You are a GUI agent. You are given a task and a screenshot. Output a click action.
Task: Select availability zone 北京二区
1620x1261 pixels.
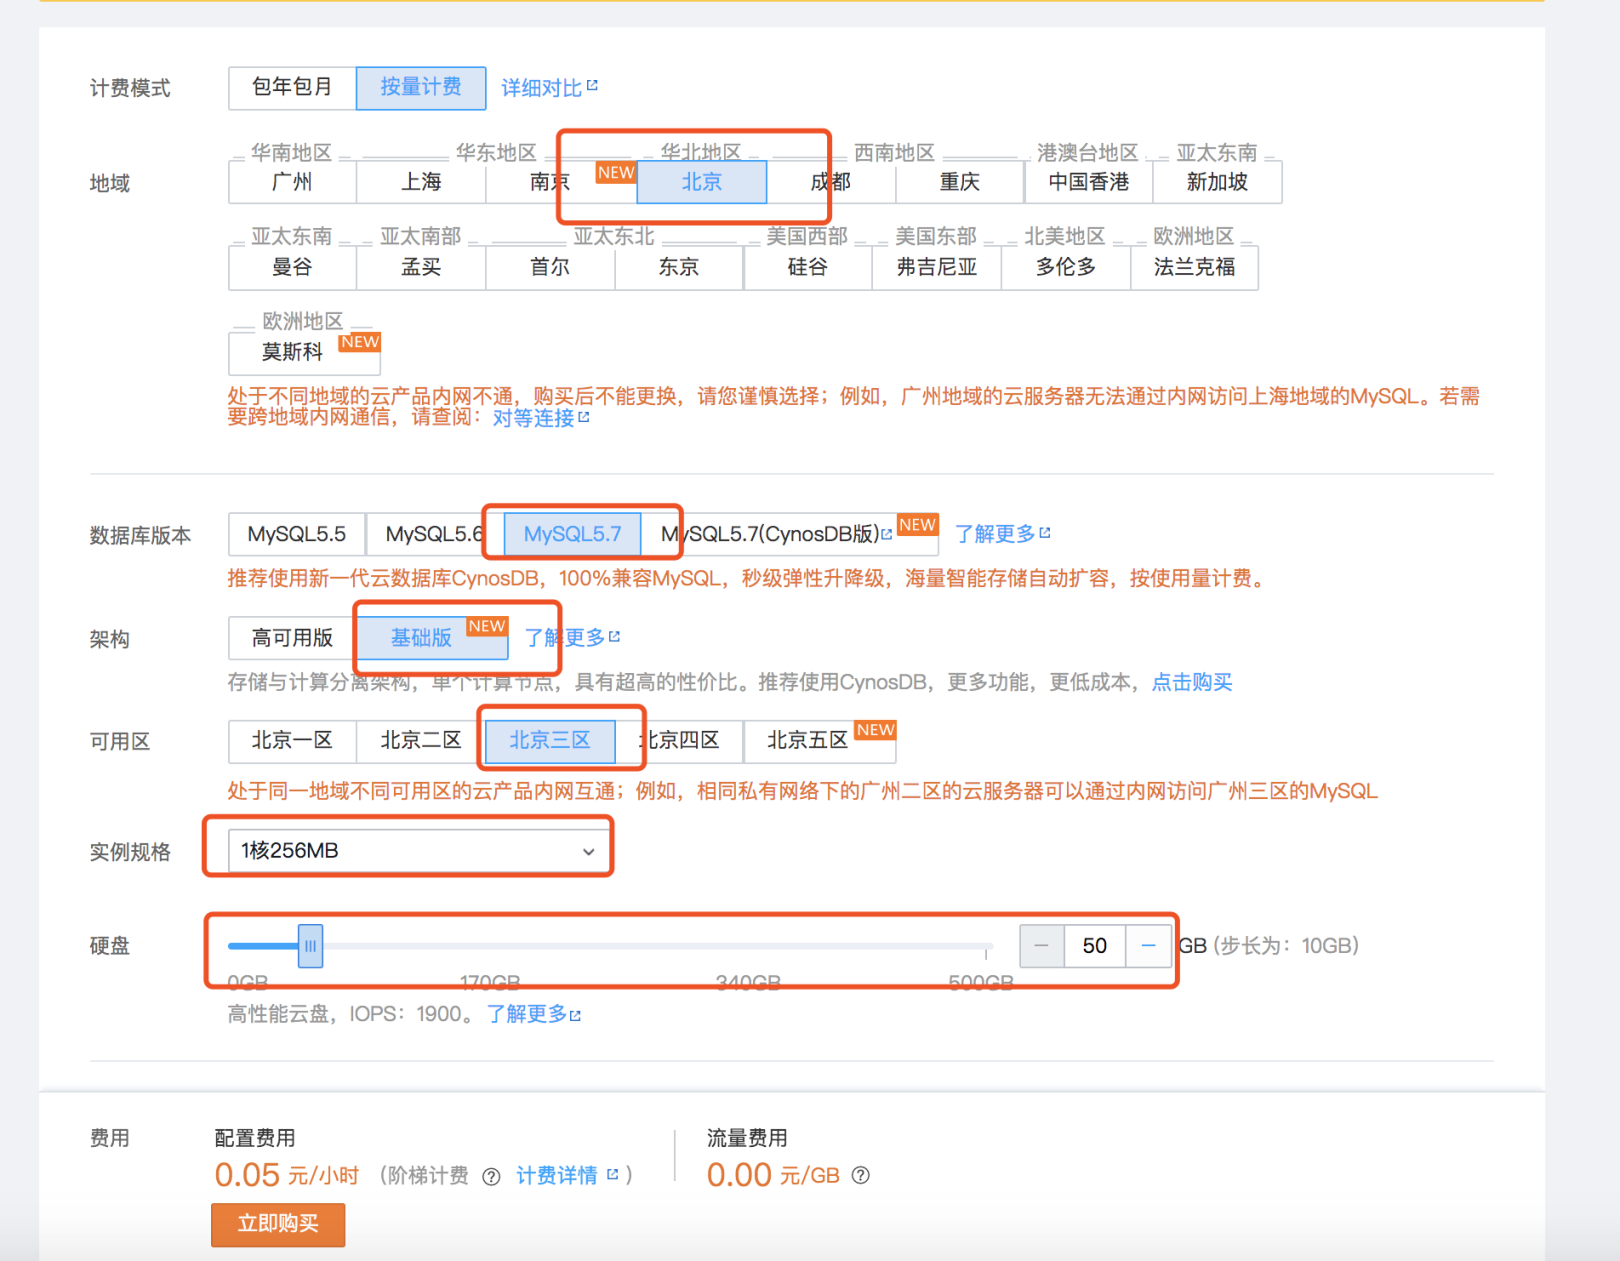(x=421, y=741)
